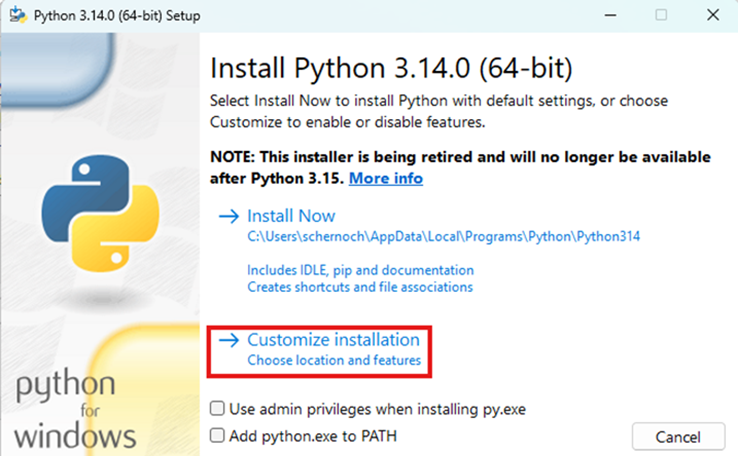The width and height of the screenshot is (738, 456).
Task: Choose Customize installation option
Action: (333, 340)
